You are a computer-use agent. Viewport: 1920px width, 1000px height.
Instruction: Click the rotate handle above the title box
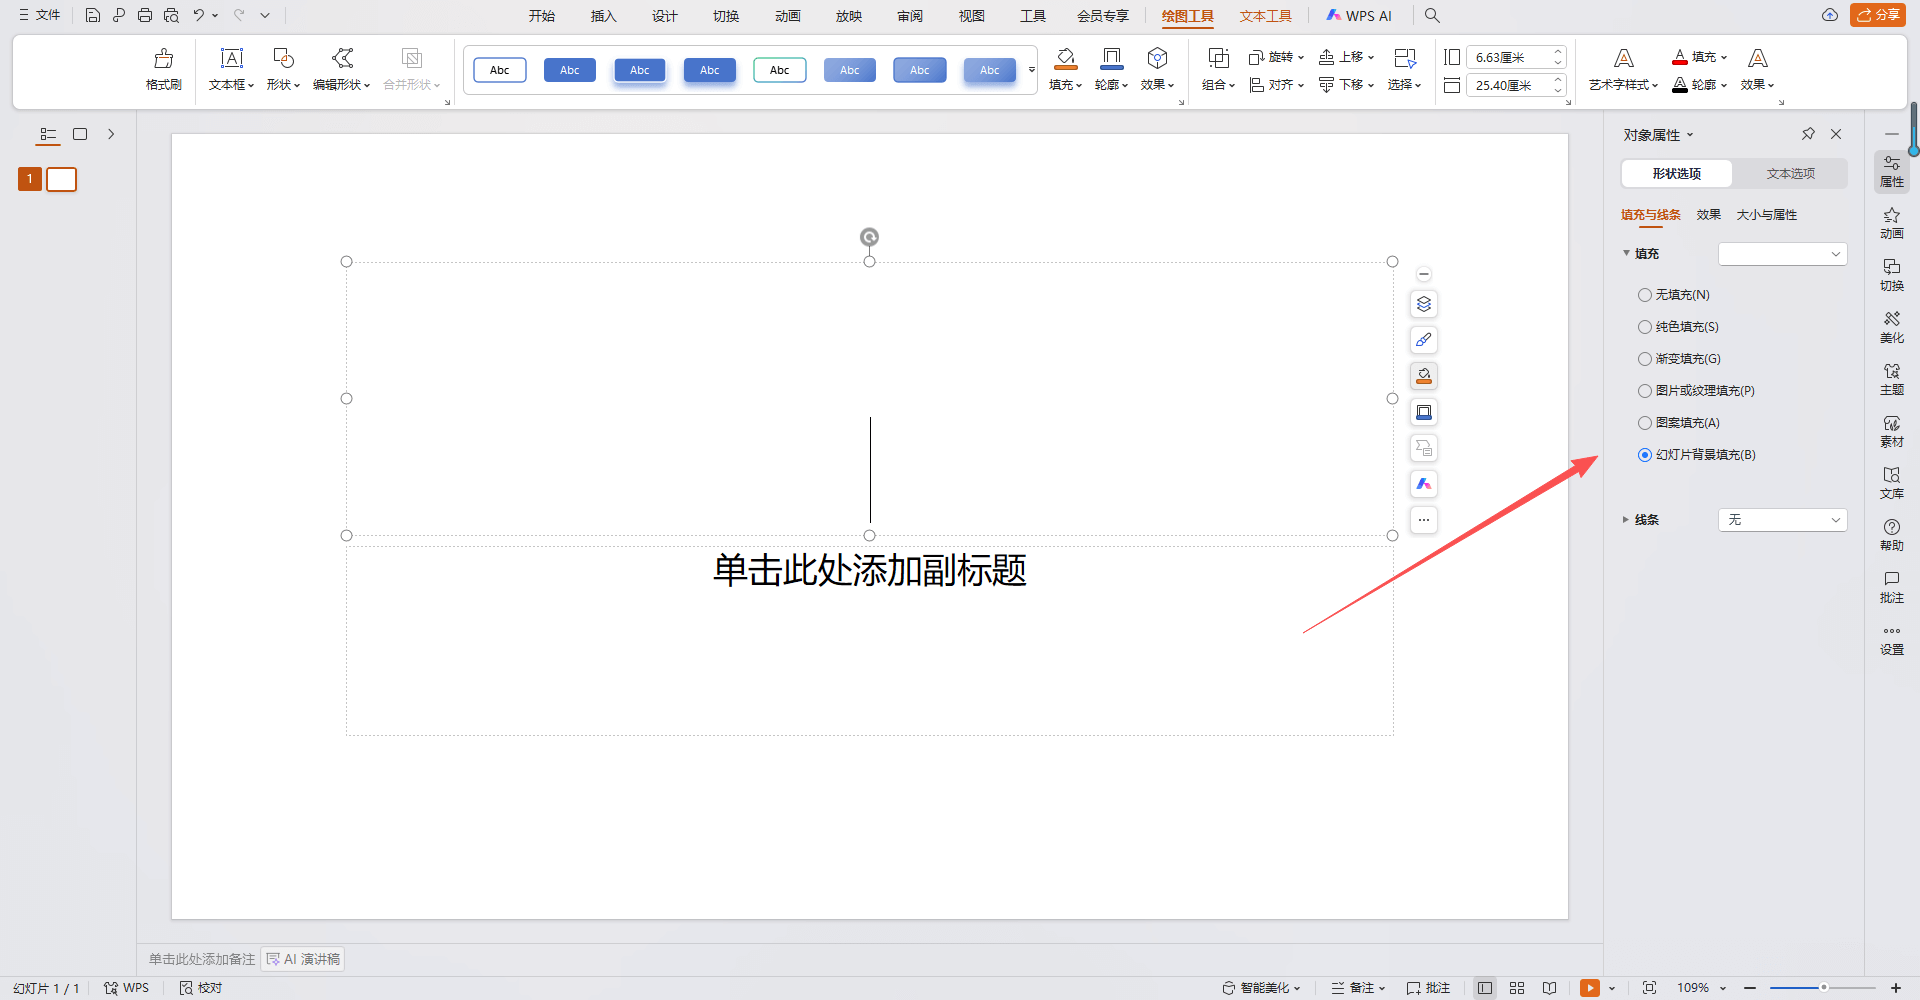[x=869, y=237]
